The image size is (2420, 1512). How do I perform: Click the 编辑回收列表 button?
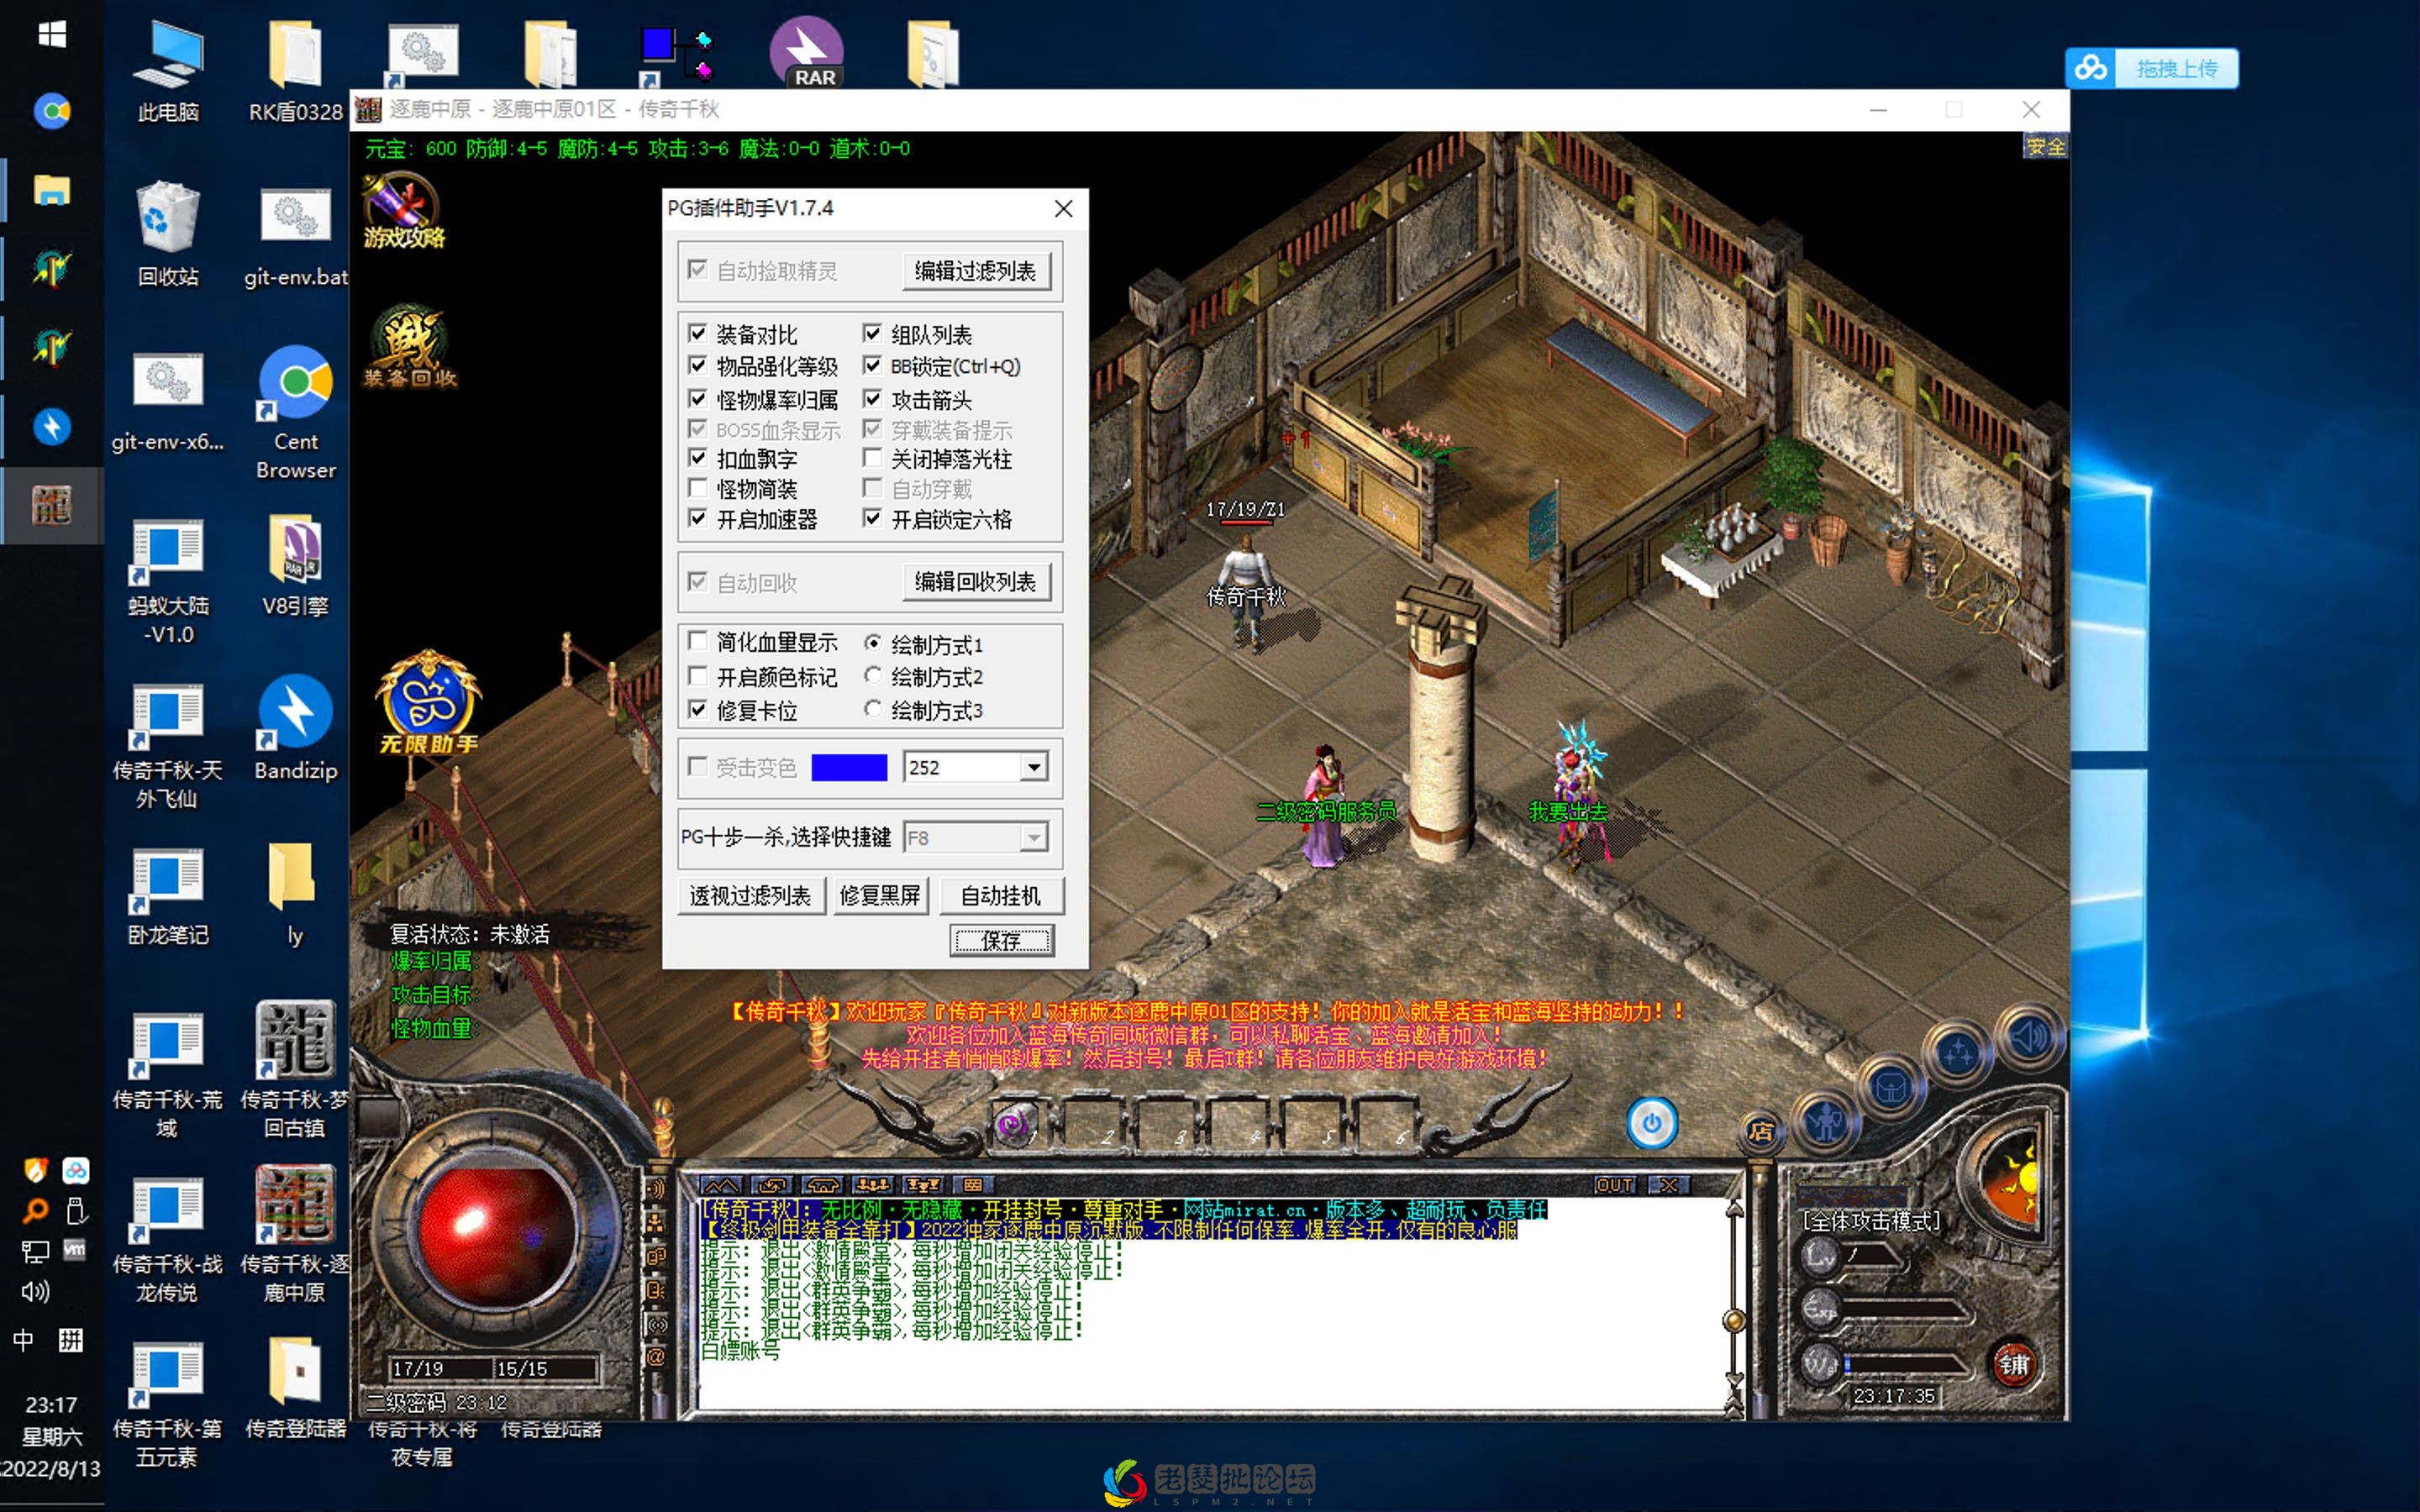976,582
